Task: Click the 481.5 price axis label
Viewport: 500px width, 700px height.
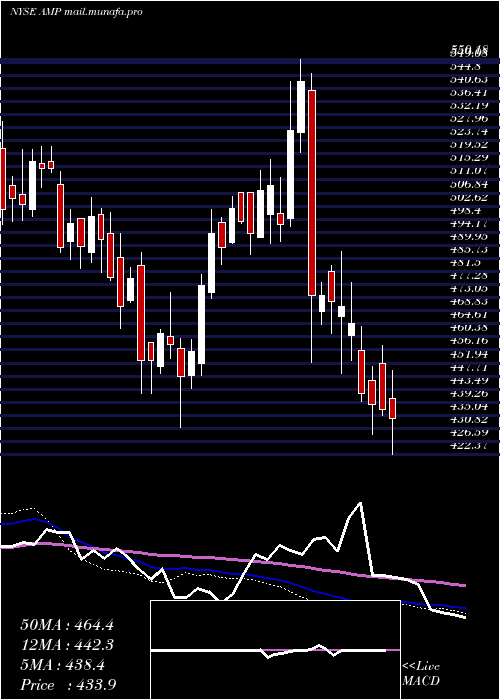Action: click(x=465, y=262)
